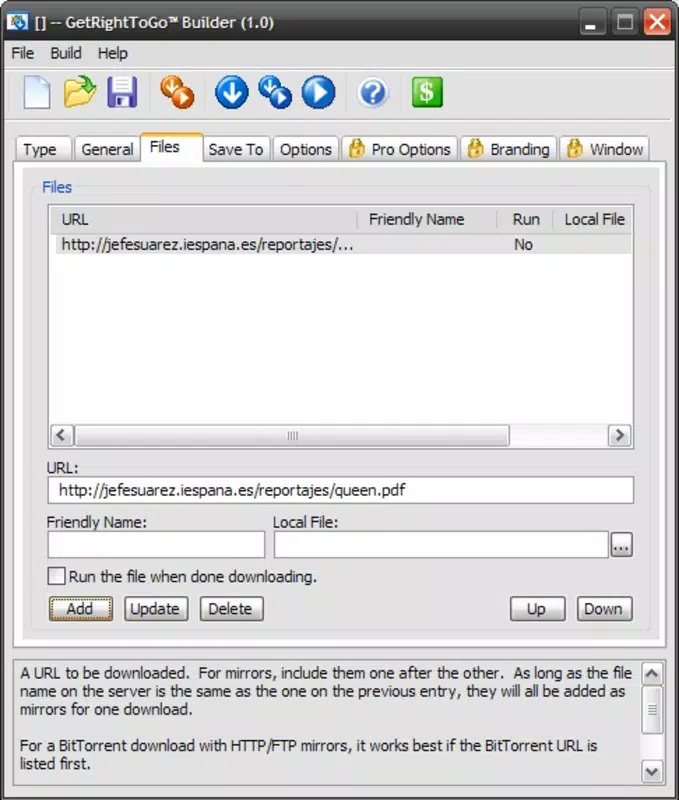This screenshot has width=679, height=800.
Task: Select the jefesuarez.iespana.es row in file list
Action: 341,244
